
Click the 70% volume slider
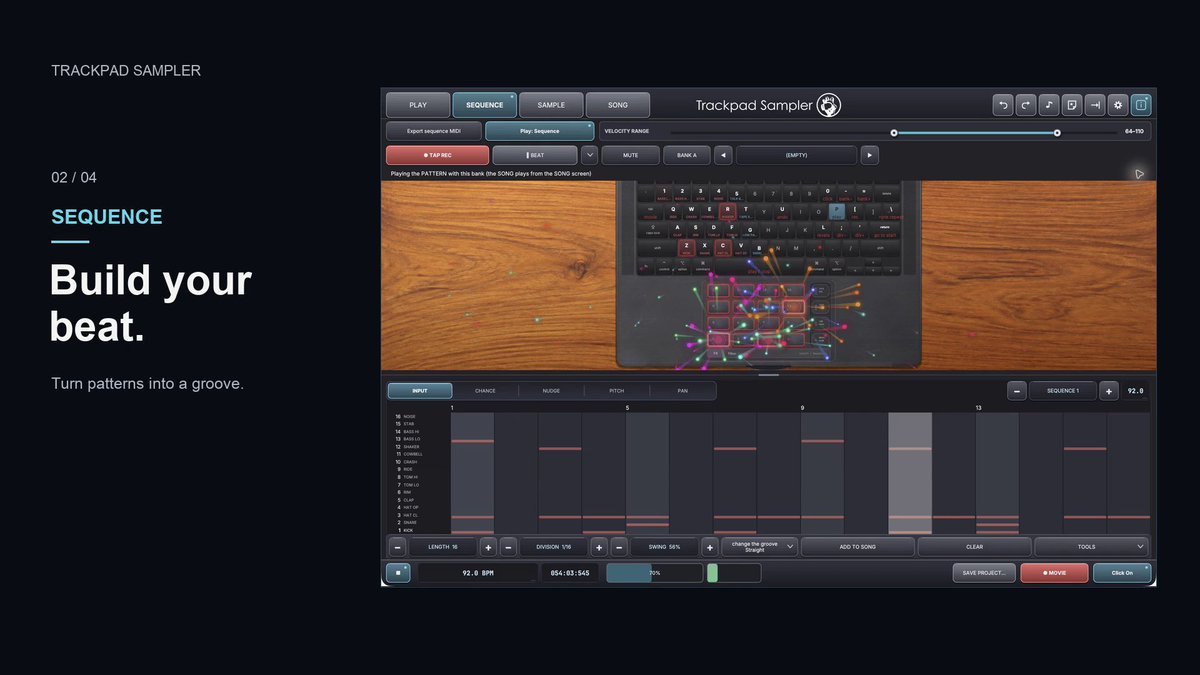pyautogui.click(x=654, y=573)
